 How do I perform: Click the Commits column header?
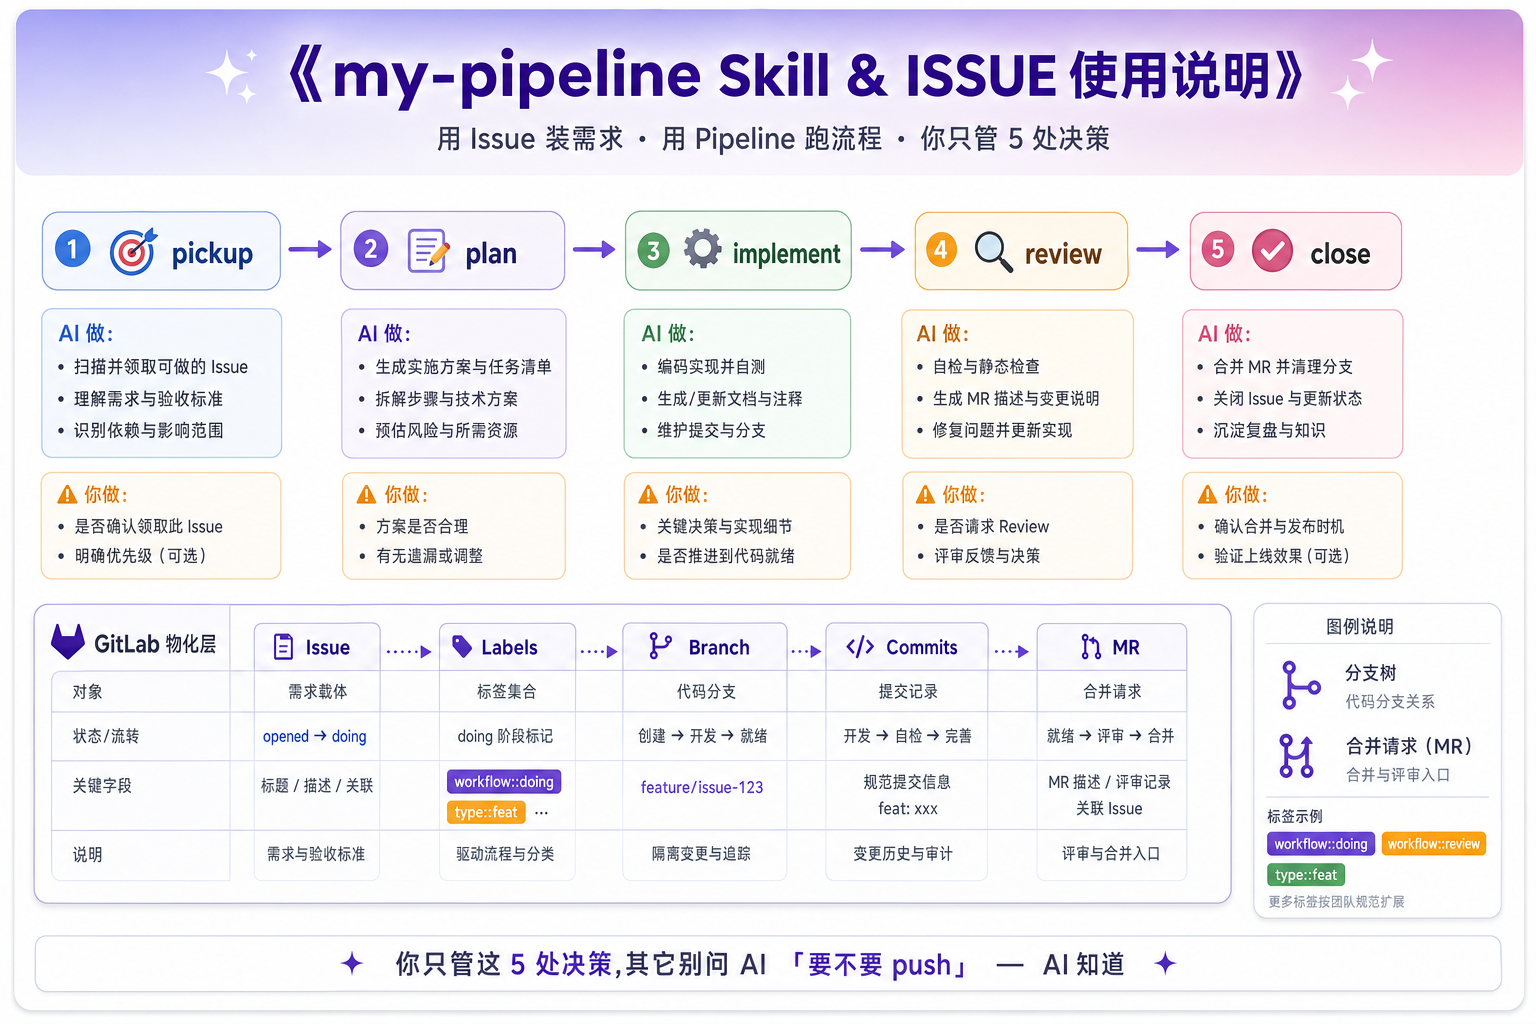[x=907, y=647]
